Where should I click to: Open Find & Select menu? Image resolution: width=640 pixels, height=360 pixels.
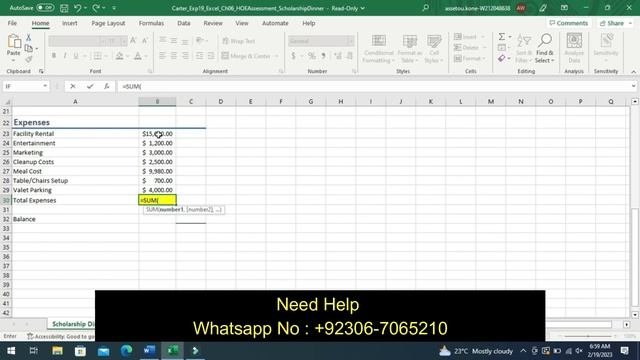[545, 49]
